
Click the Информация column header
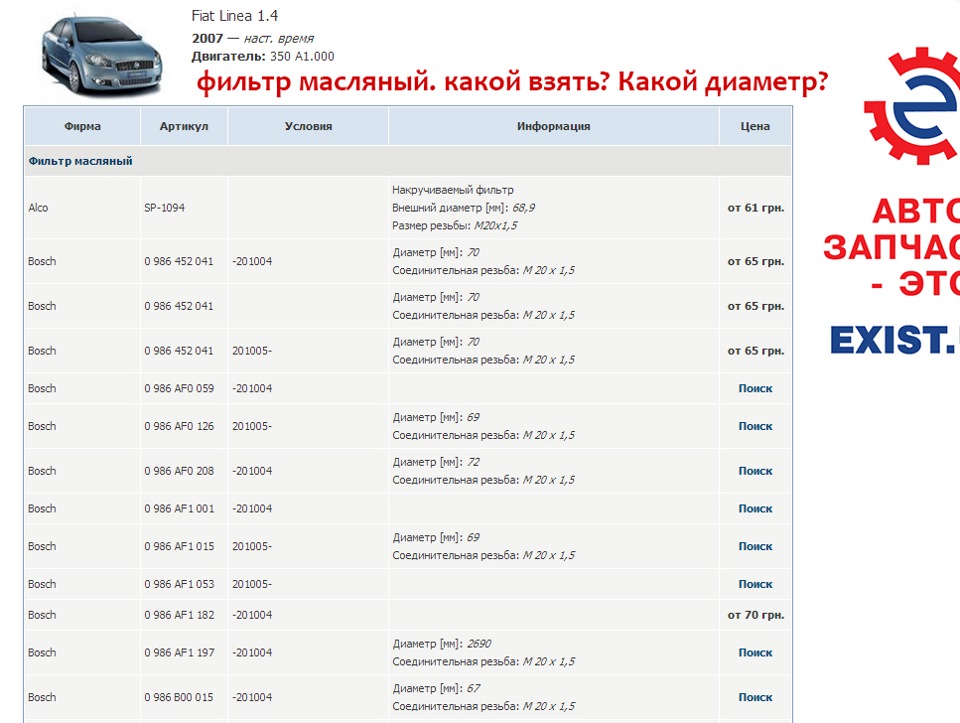point(553,126)
